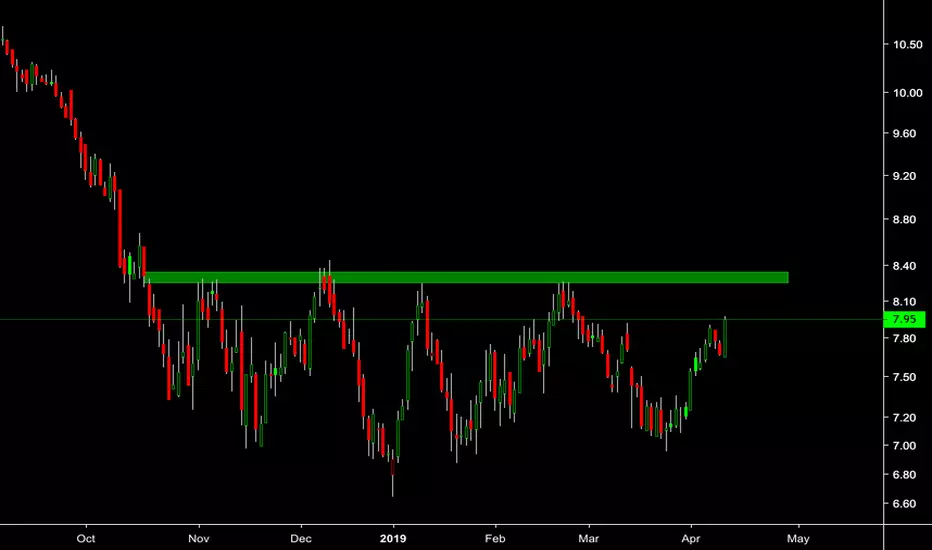This screenshot has width=932, height=550.
Task: Click the Oct label on time axis
Action: tap(86, 539)
